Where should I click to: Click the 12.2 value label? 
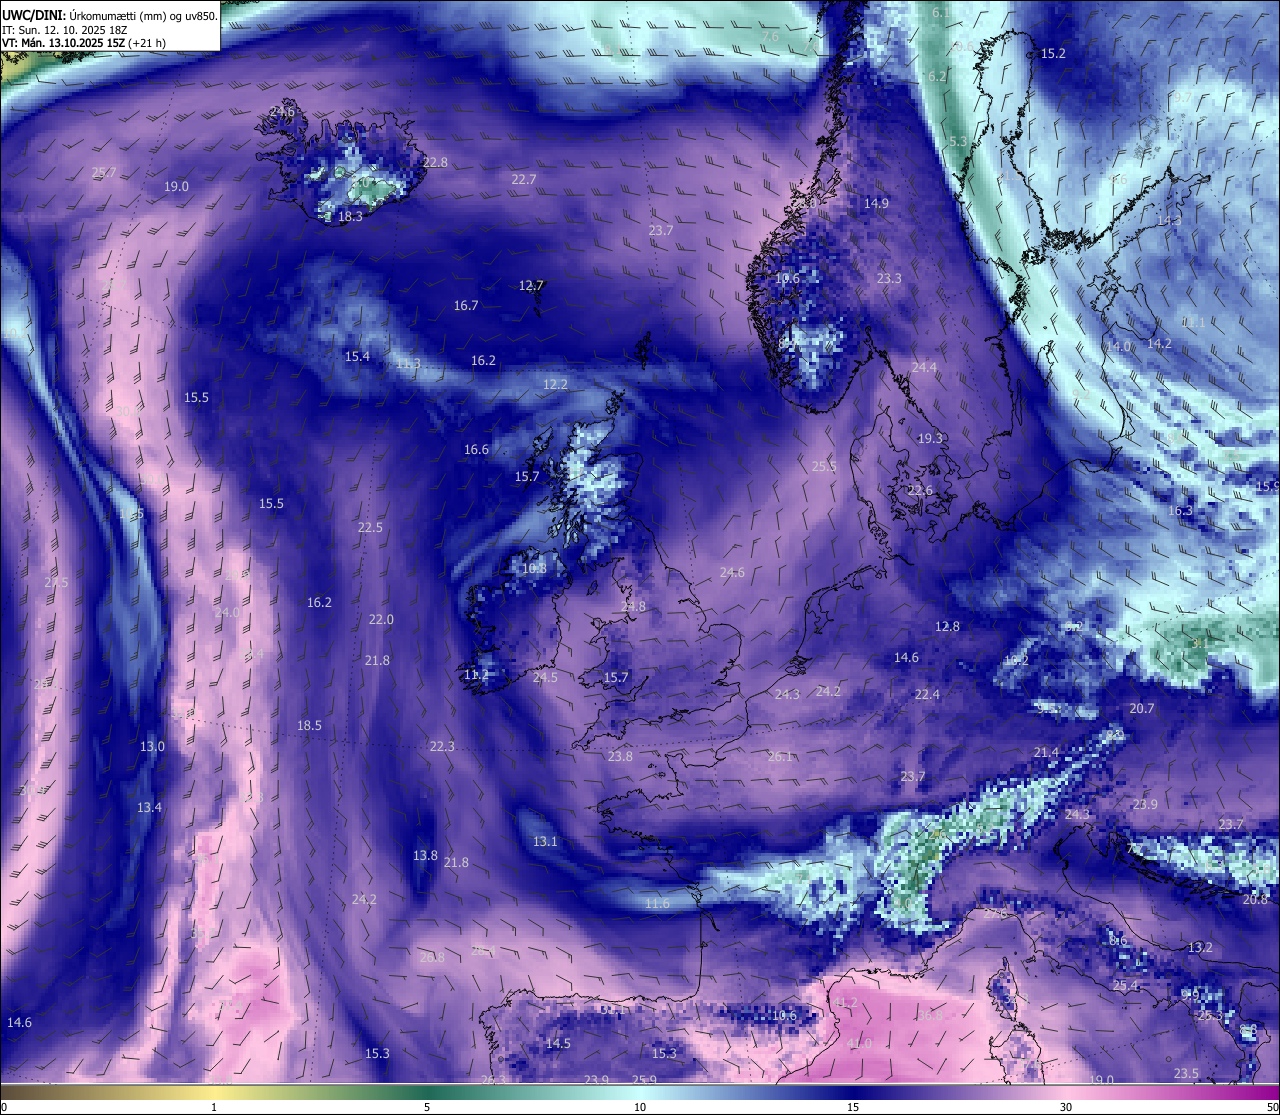[x=555, y=384]
